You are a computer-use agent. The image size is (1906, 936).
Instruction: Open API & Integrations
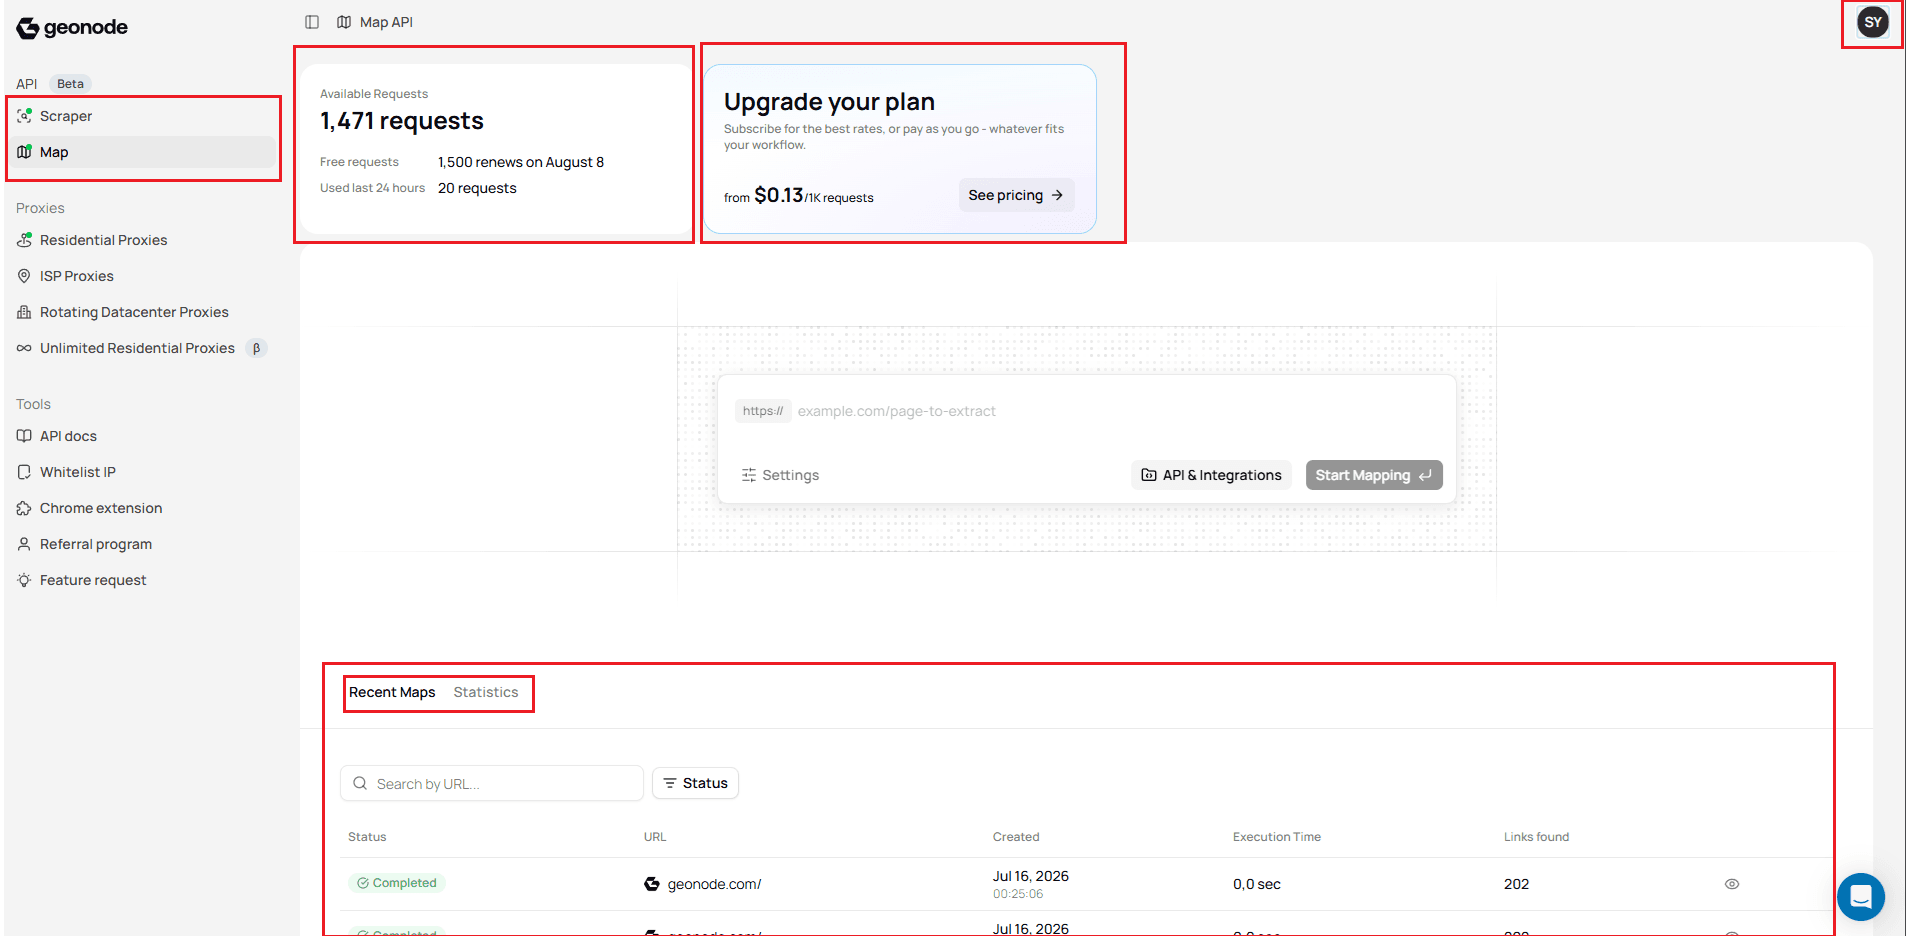click(1211, 475)
